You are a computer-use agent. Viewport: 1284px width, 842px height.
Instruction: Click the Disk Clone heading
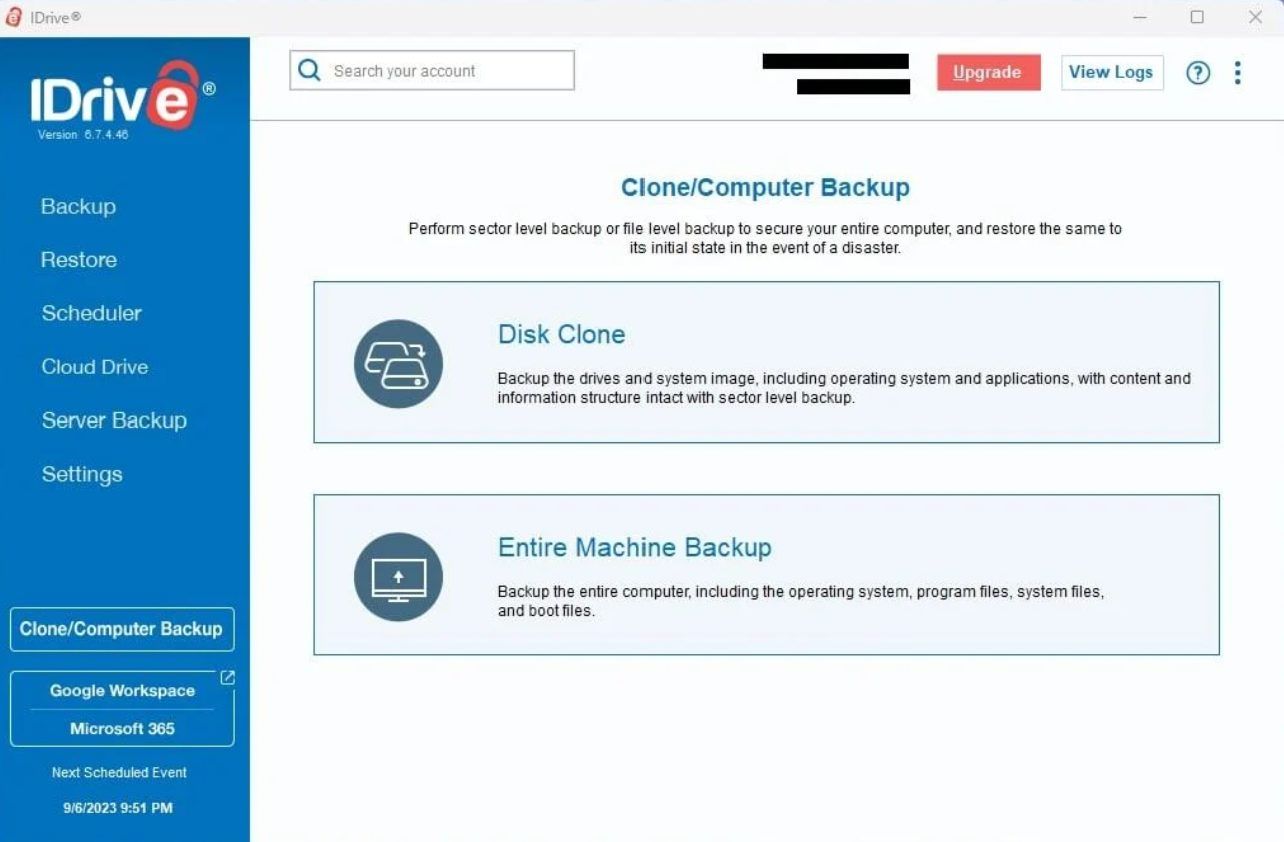point(561,334)
